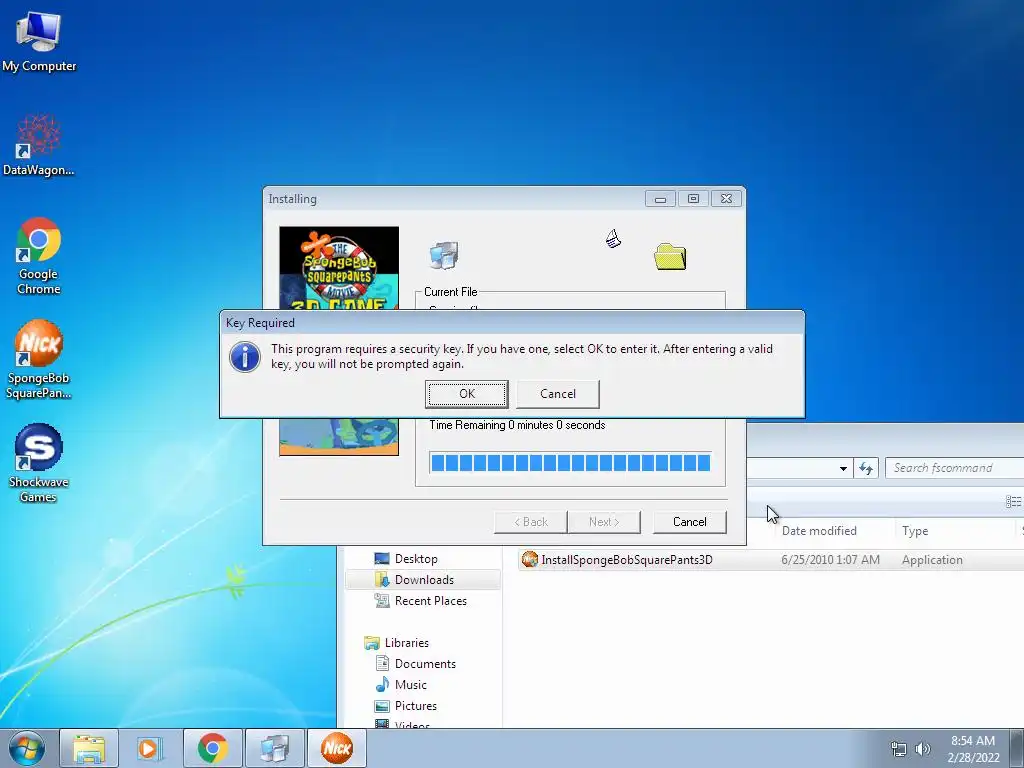
Task: Open the taskbar clock showing 8:54 AM
Action: point(973,749)
